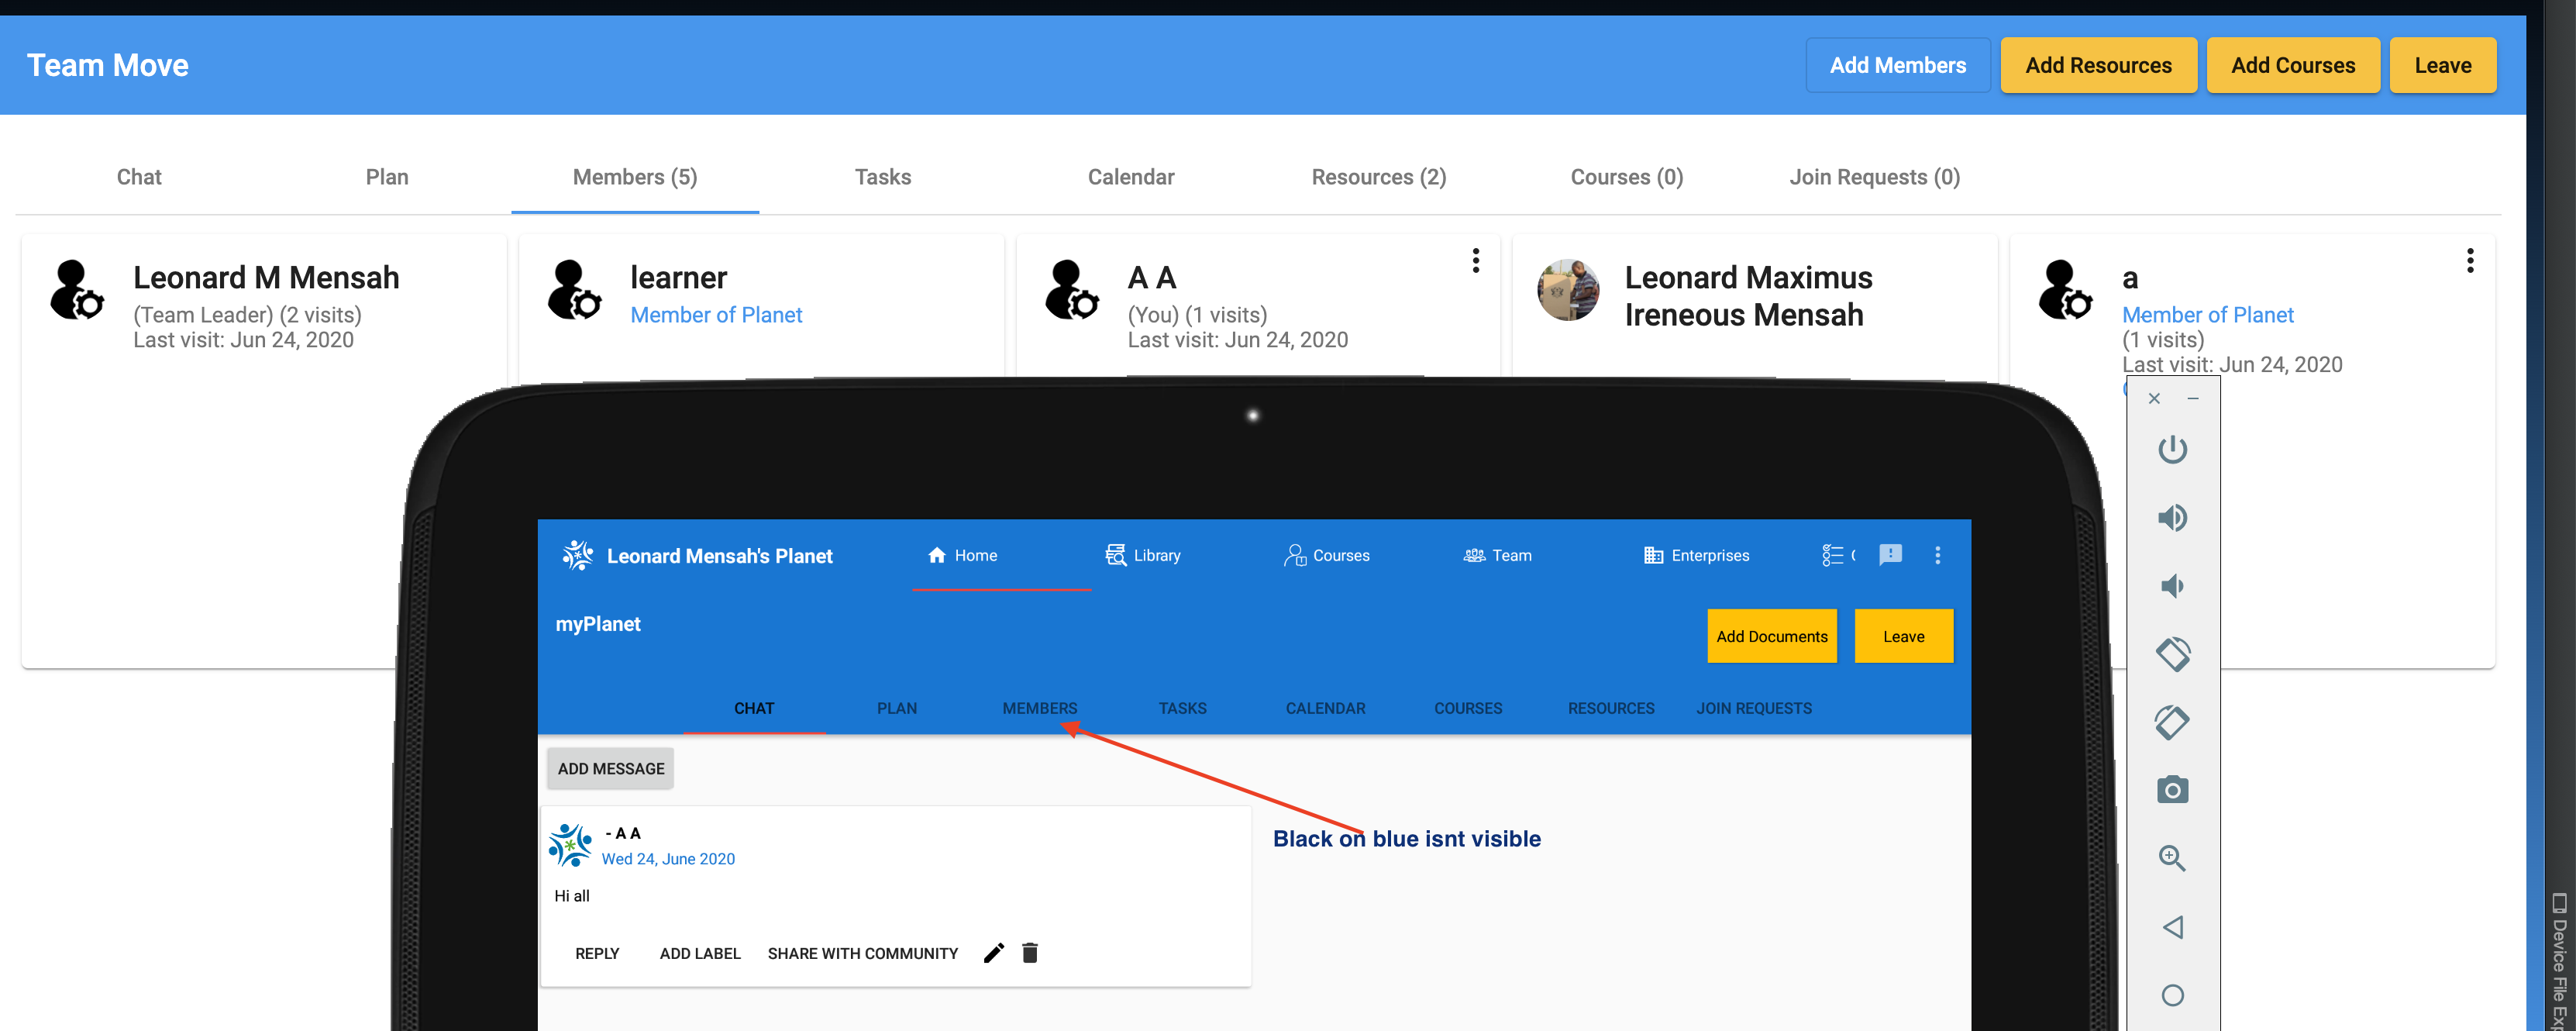2576x1031 pixels.
Task: Click the Add Members button
Action: click(1897, 64)
